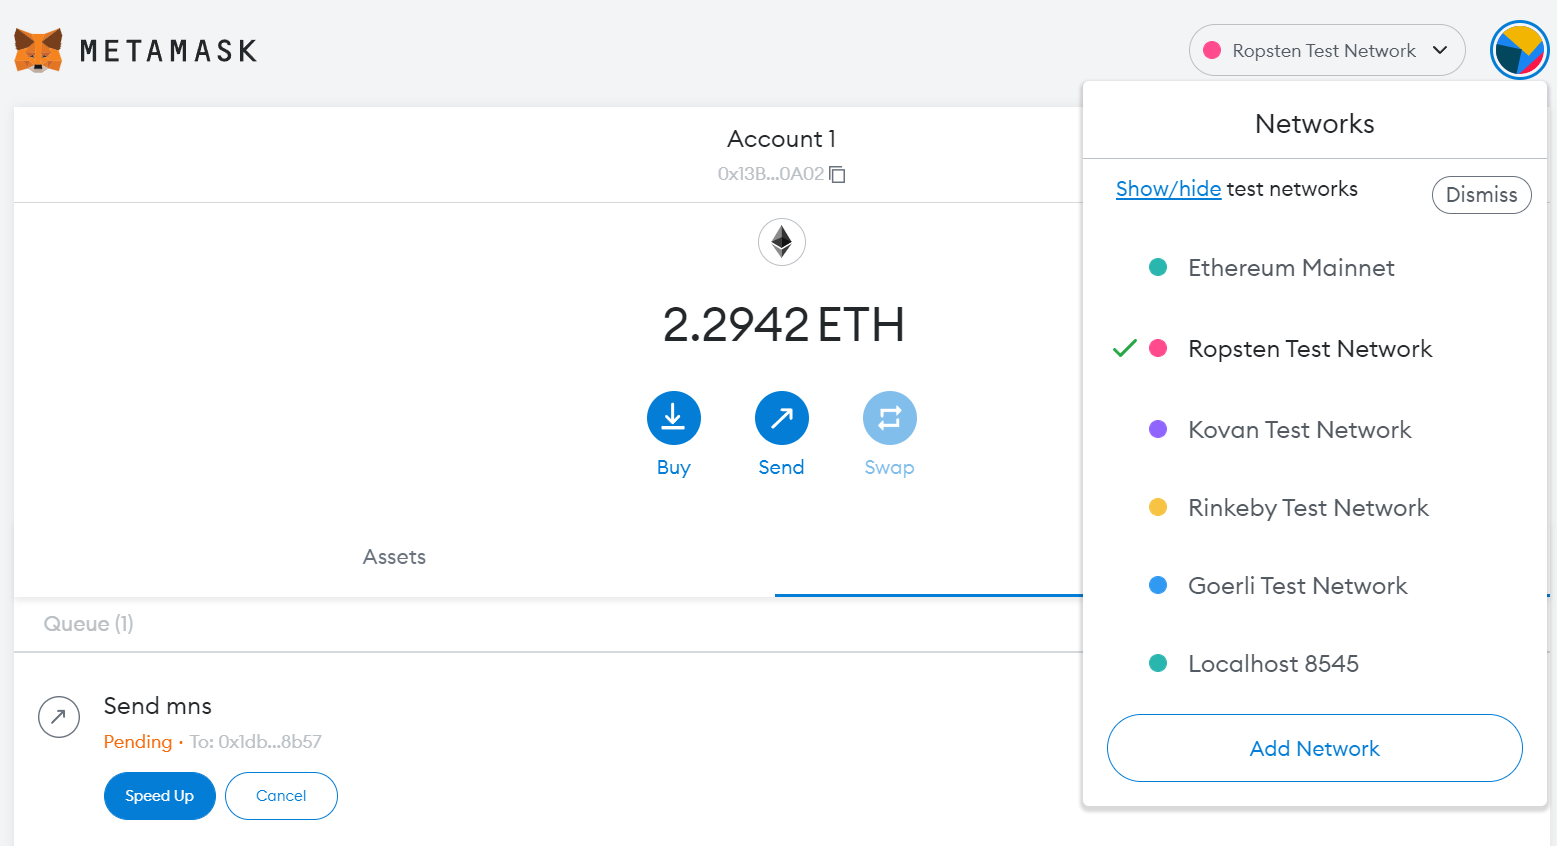Viewport: 1557px width, 846px height.
Task: Open the account avatar menu
Action: tap(1519, 50)
